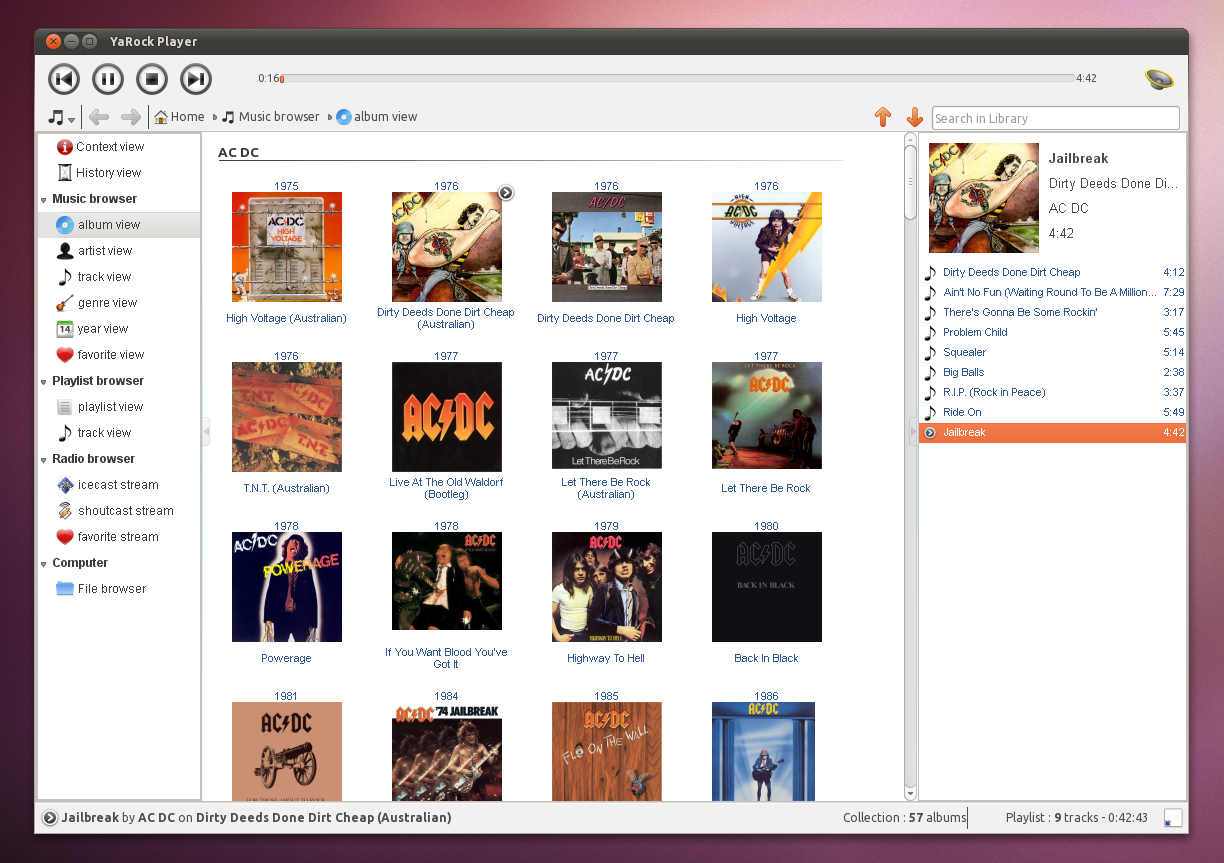Select Problem Child track
Image resolution: width=1224 pixels, height=863 pixels.
coord(1052,332)
